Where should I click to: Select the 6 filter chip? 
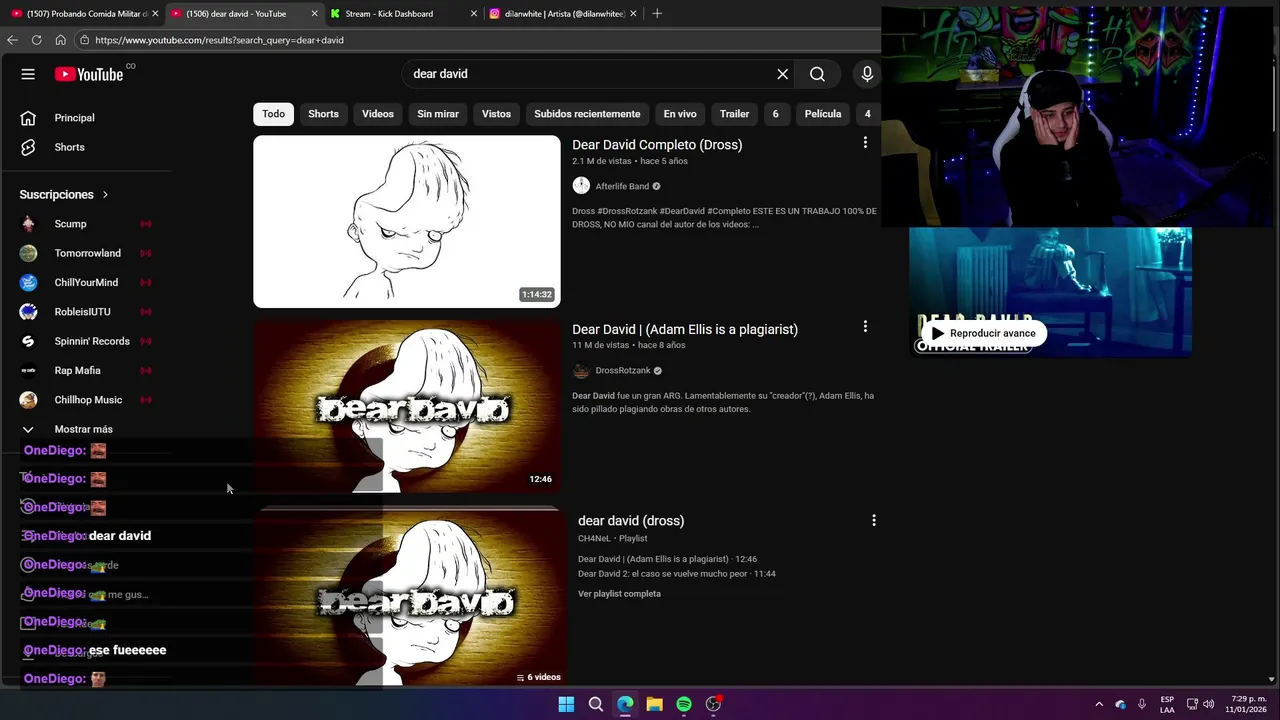(x=775, y=114)
